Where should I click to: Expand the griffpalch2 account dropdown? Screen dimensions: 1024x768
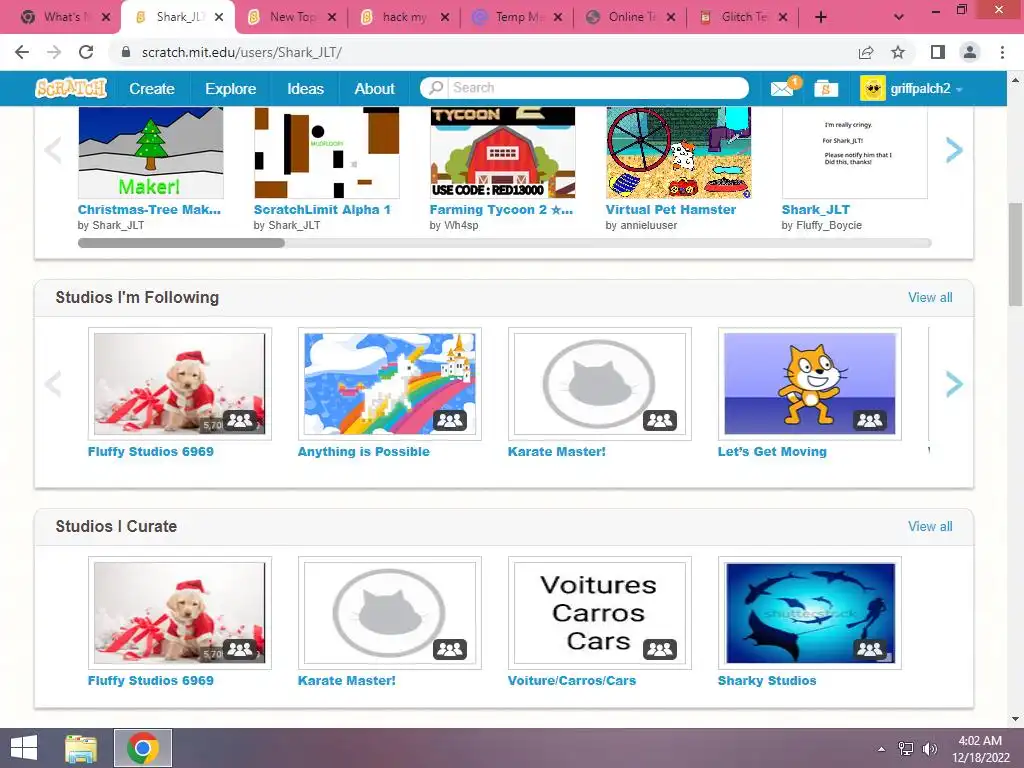(959, 89)
